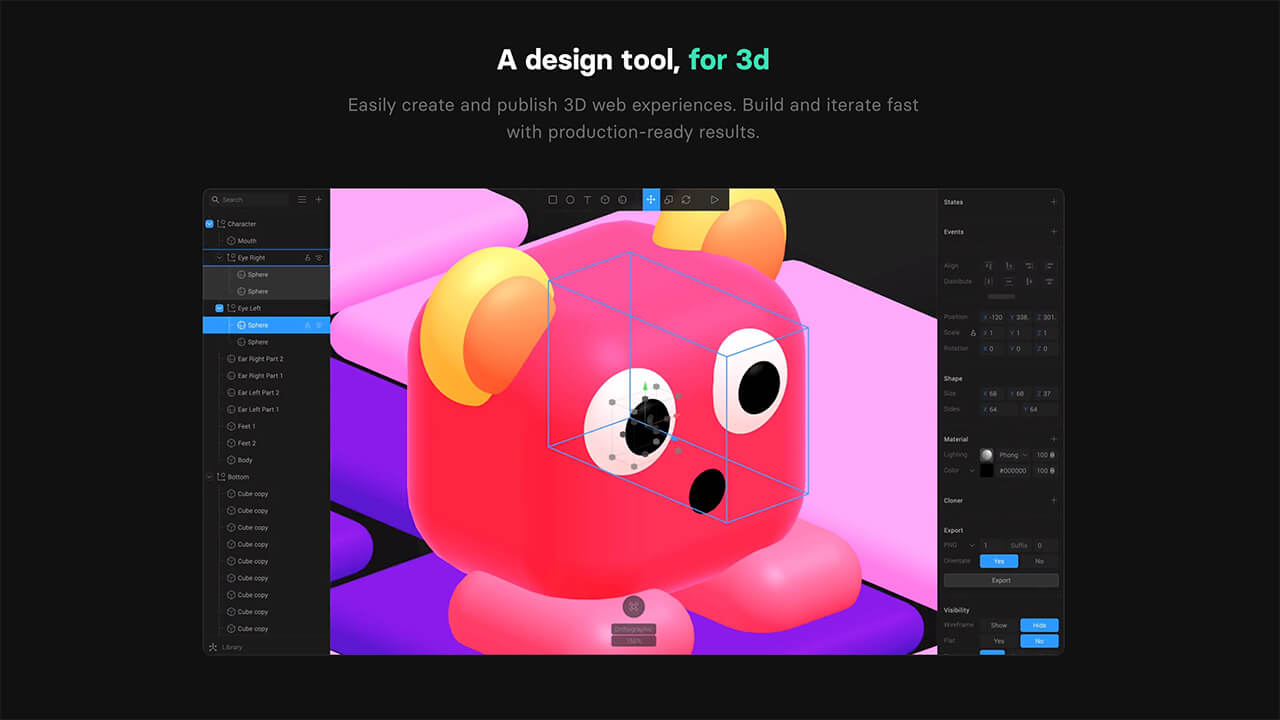Select the move transform tool

pyautogui.click(x=651, y=200)
